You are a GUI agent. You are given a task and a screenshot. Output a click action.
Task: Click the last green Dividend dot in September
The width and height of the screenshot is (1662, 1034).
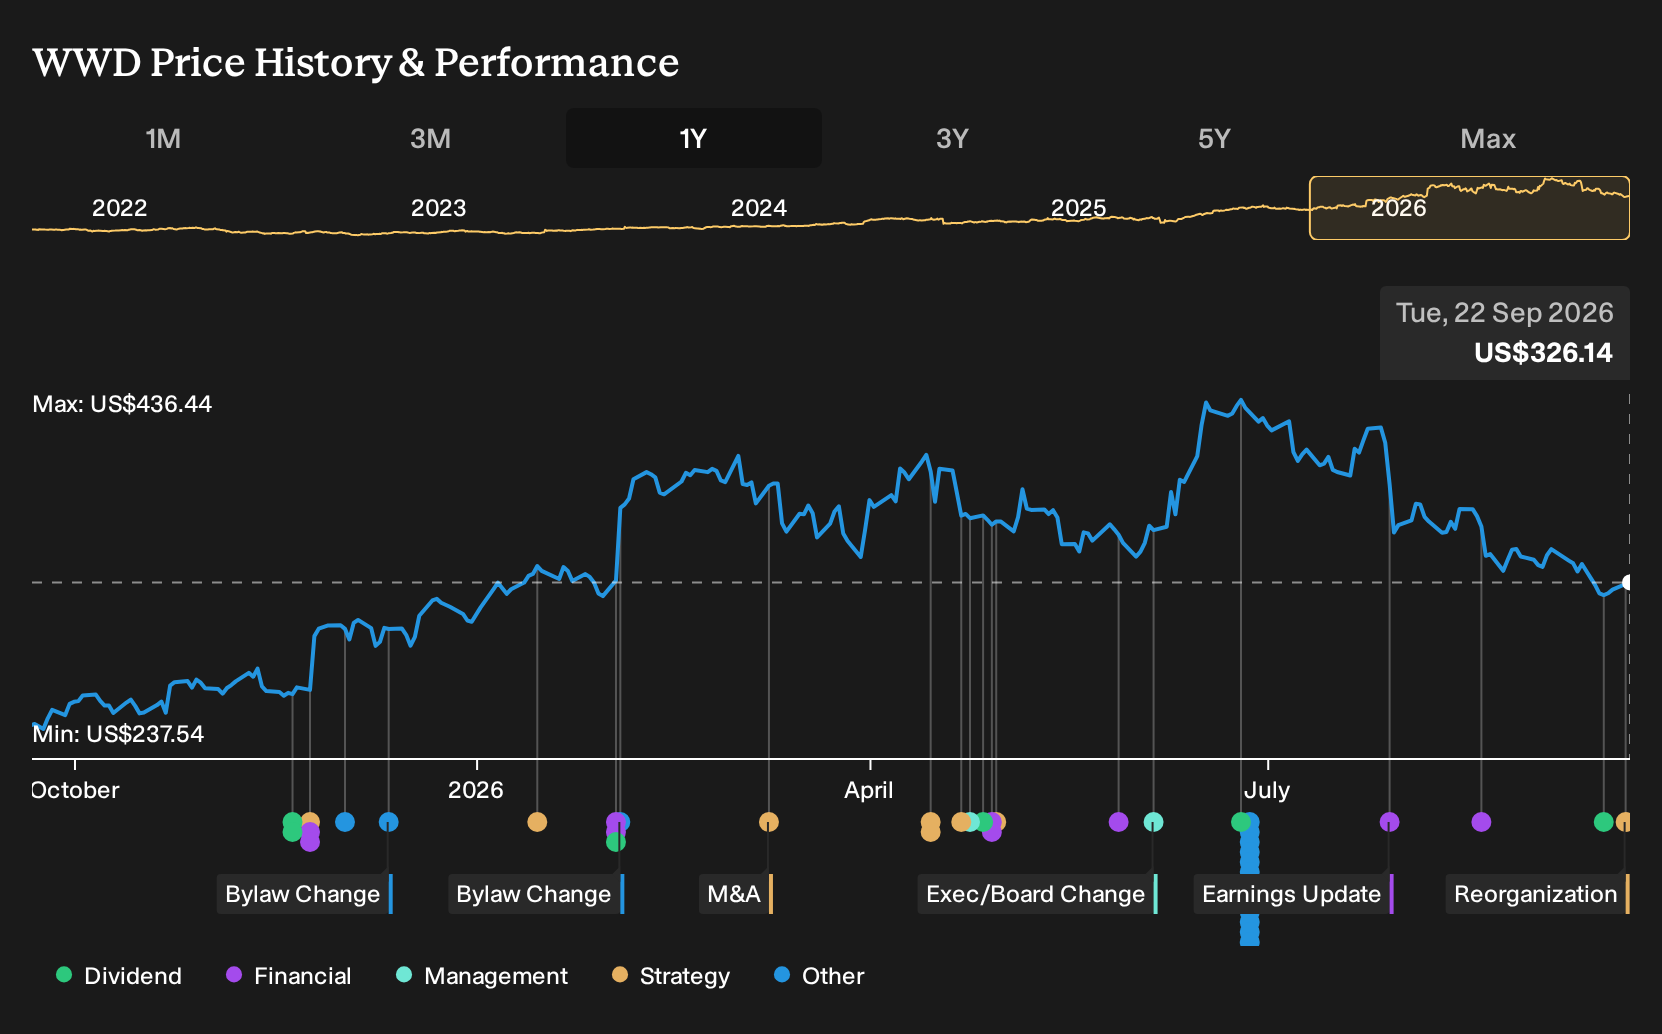click(1603, 822)
